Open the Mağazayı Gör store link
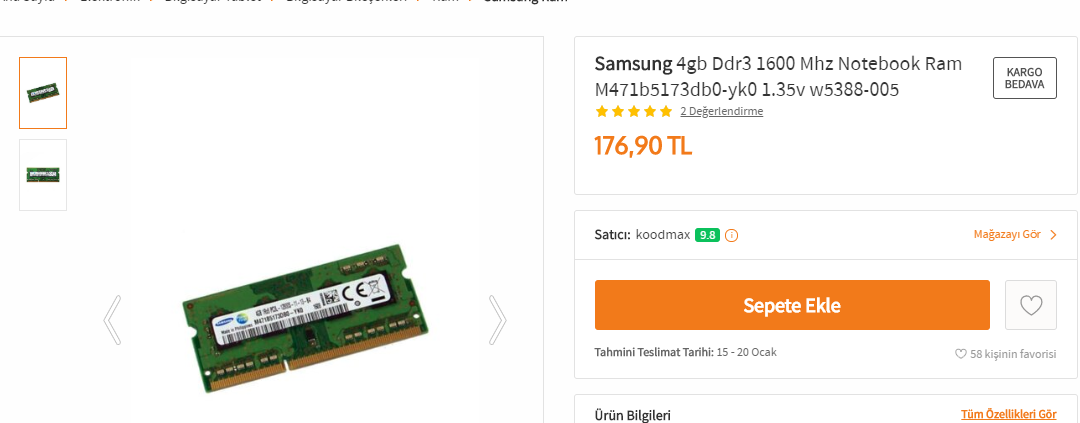1080x423 pixels. pos(1007,235)
